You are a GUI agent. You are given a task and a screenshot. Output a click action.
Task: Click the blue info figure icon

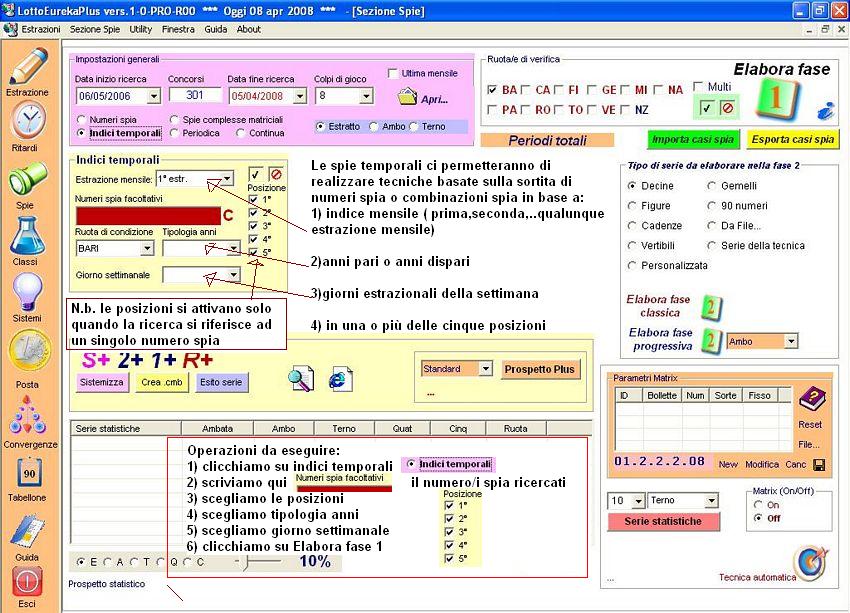point(825,110)
